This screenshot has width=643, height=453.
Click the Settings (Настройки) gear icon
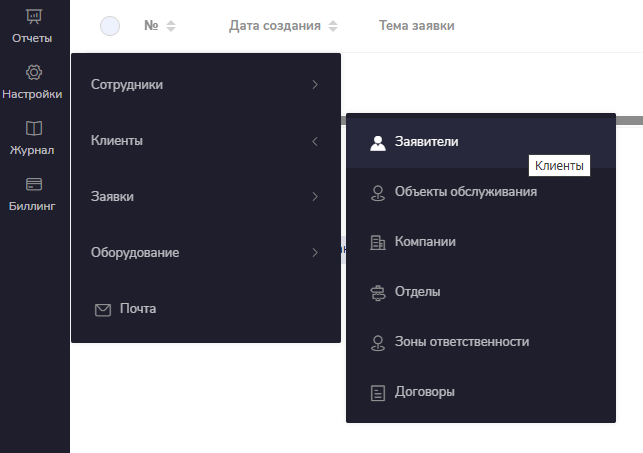[x=34, y=73]
